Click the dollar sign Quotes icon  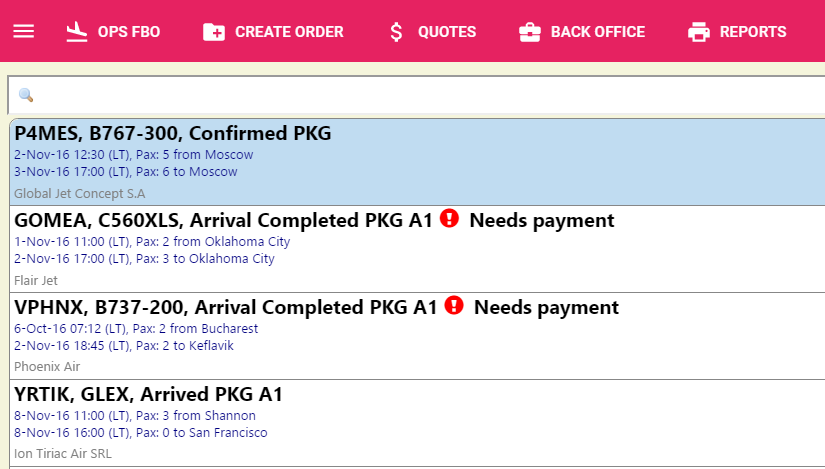point(396,32)
